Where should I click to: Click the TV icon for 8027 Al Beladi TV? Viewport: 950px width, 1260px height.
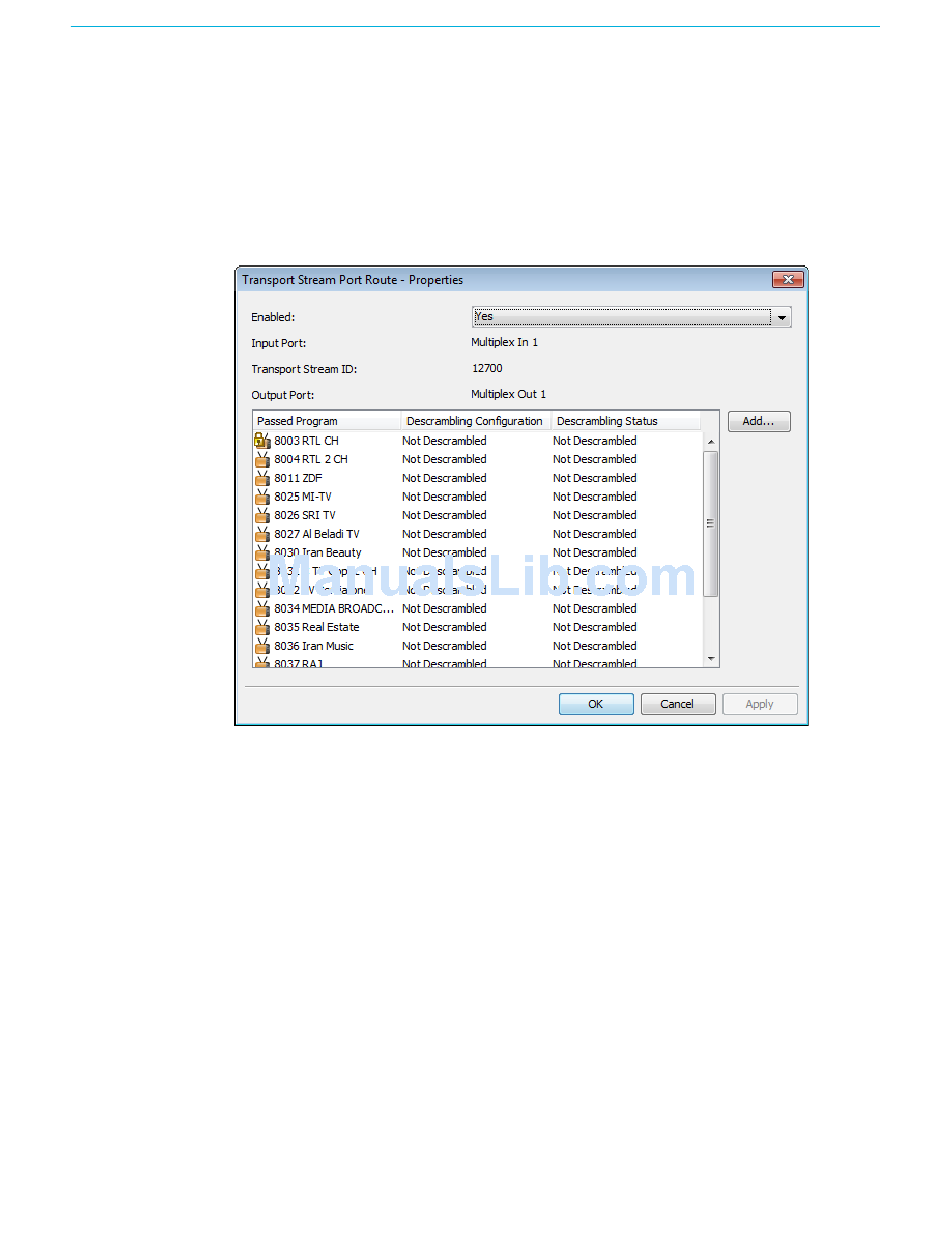tap(262, 534)
